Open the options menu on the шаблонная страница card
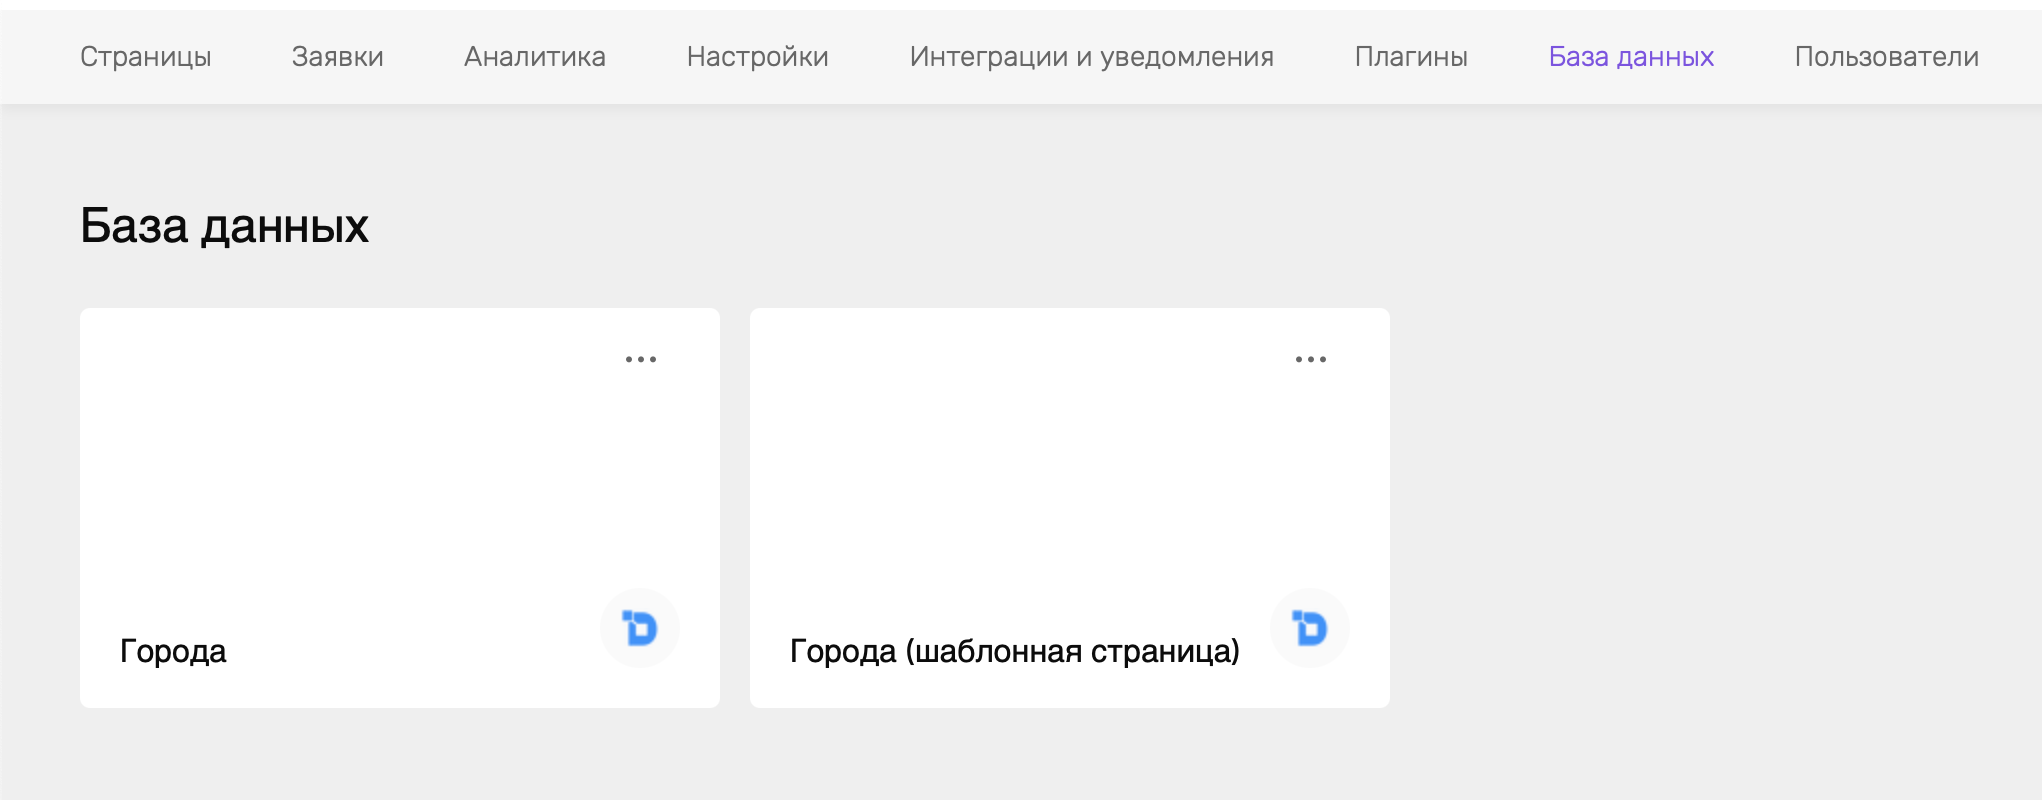The width and height of the screenshot is (2042, 800). tap(1311, 359)
